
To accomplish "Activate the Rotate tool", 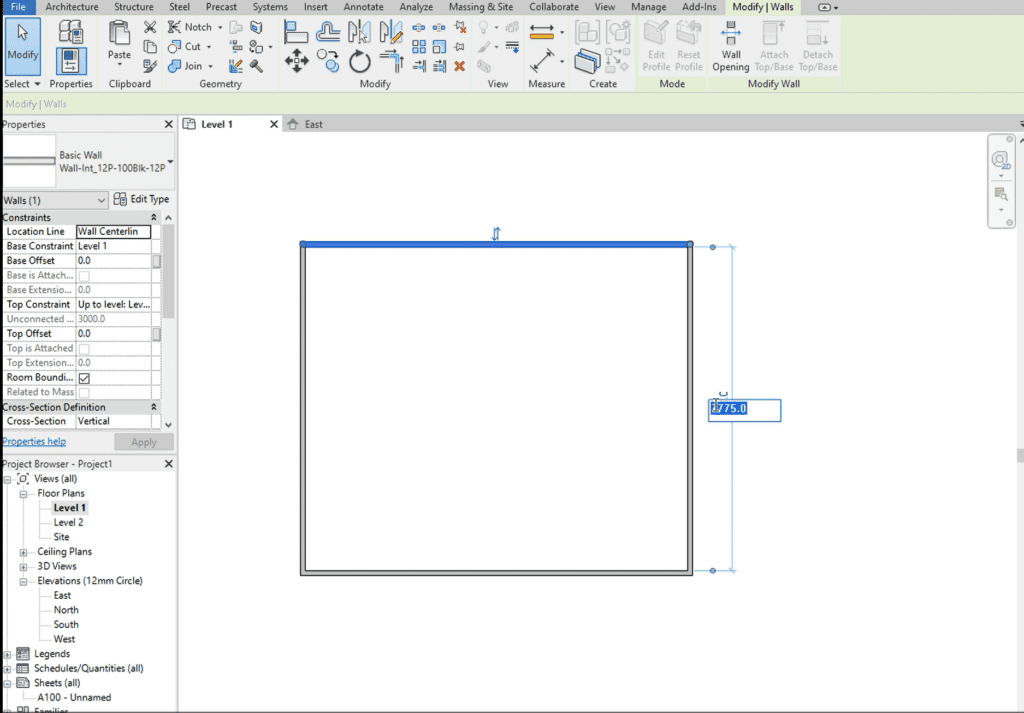I will (360, 63).
